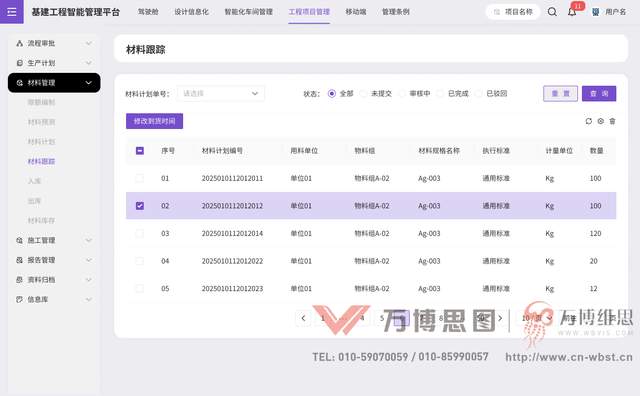640x396 pixels.
Task: Open the 材料跟踪 submenu item
Action: tap(41, 161)
